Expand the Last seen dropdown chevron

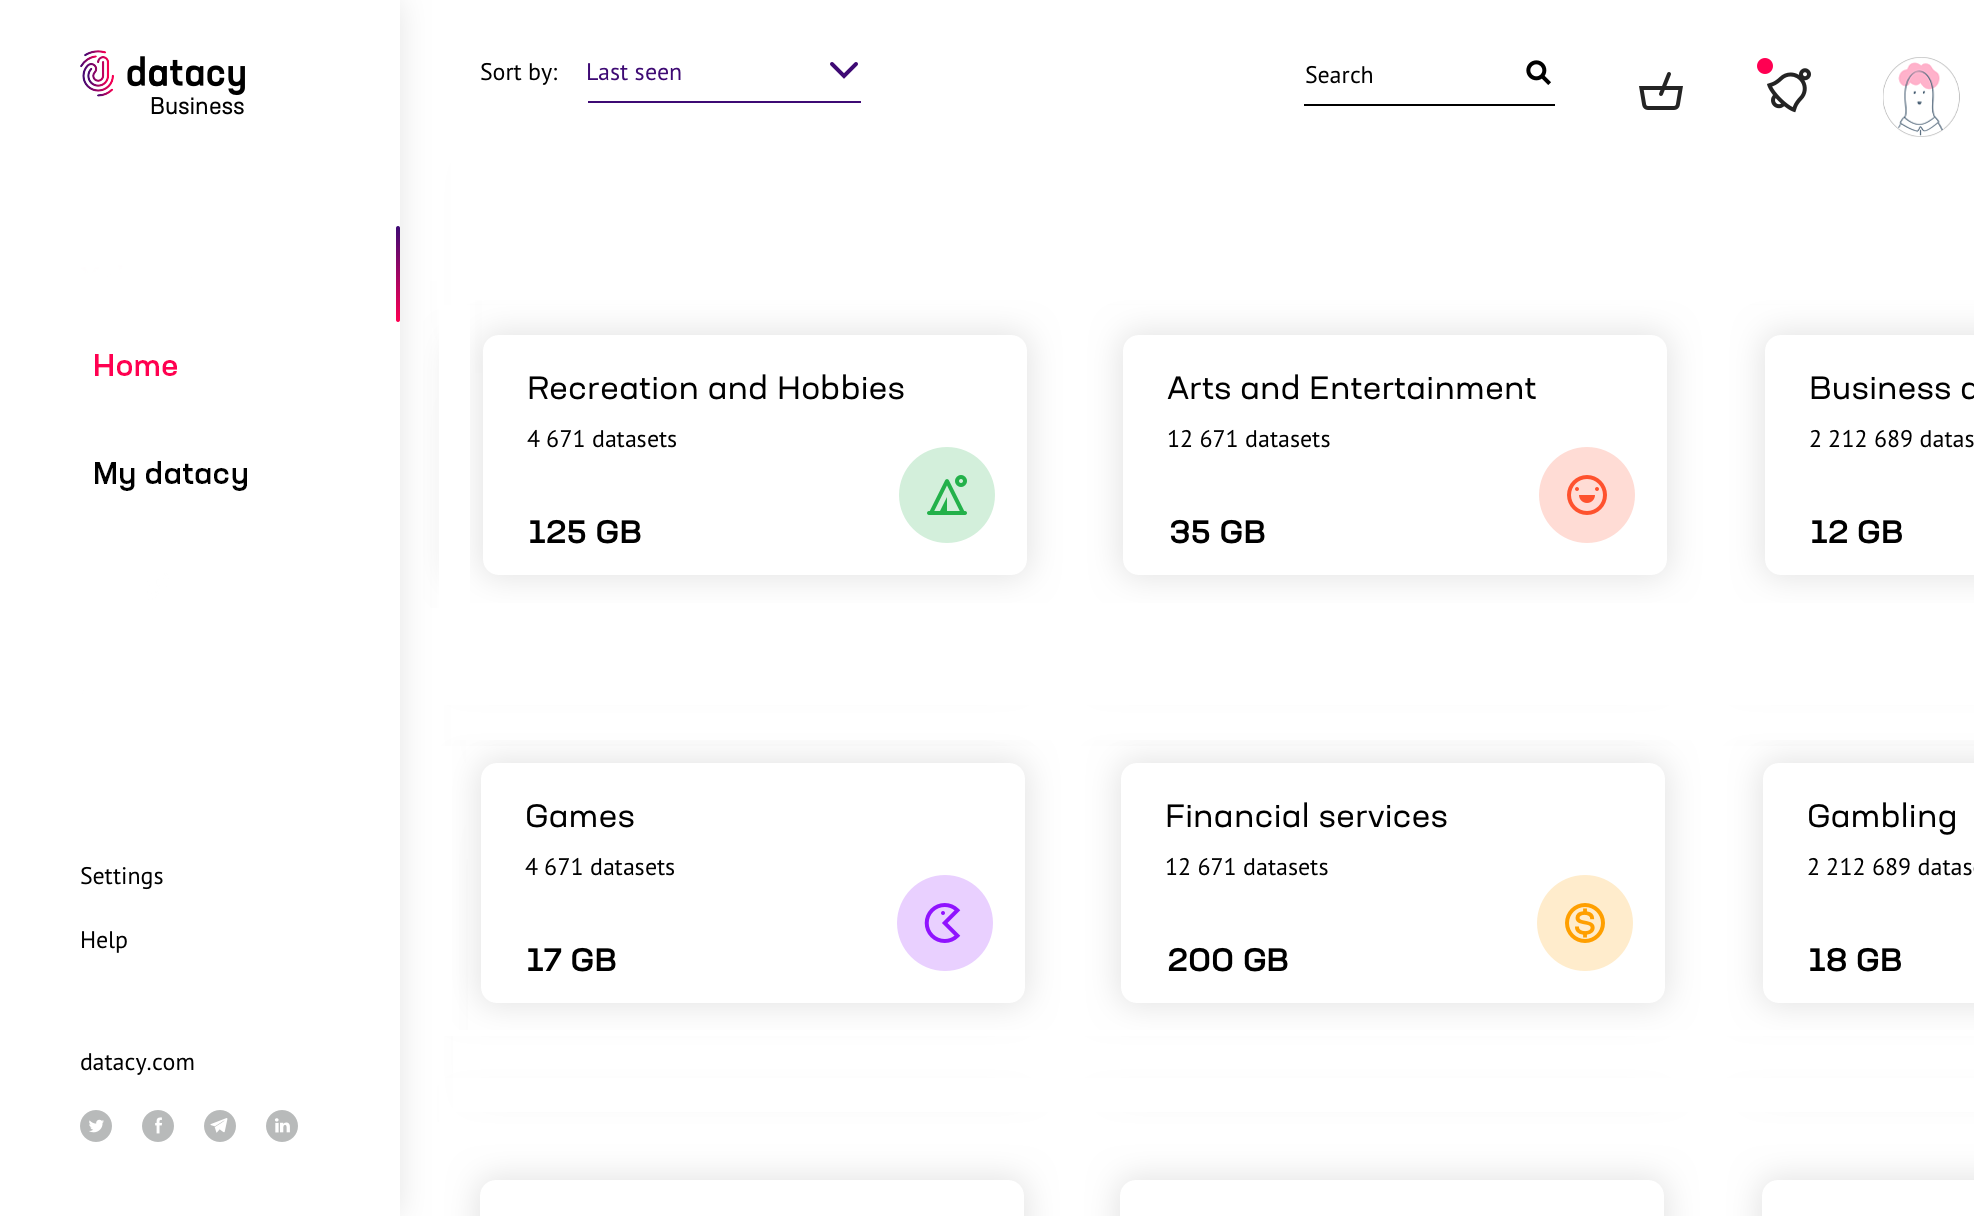[x=844, y=70]
